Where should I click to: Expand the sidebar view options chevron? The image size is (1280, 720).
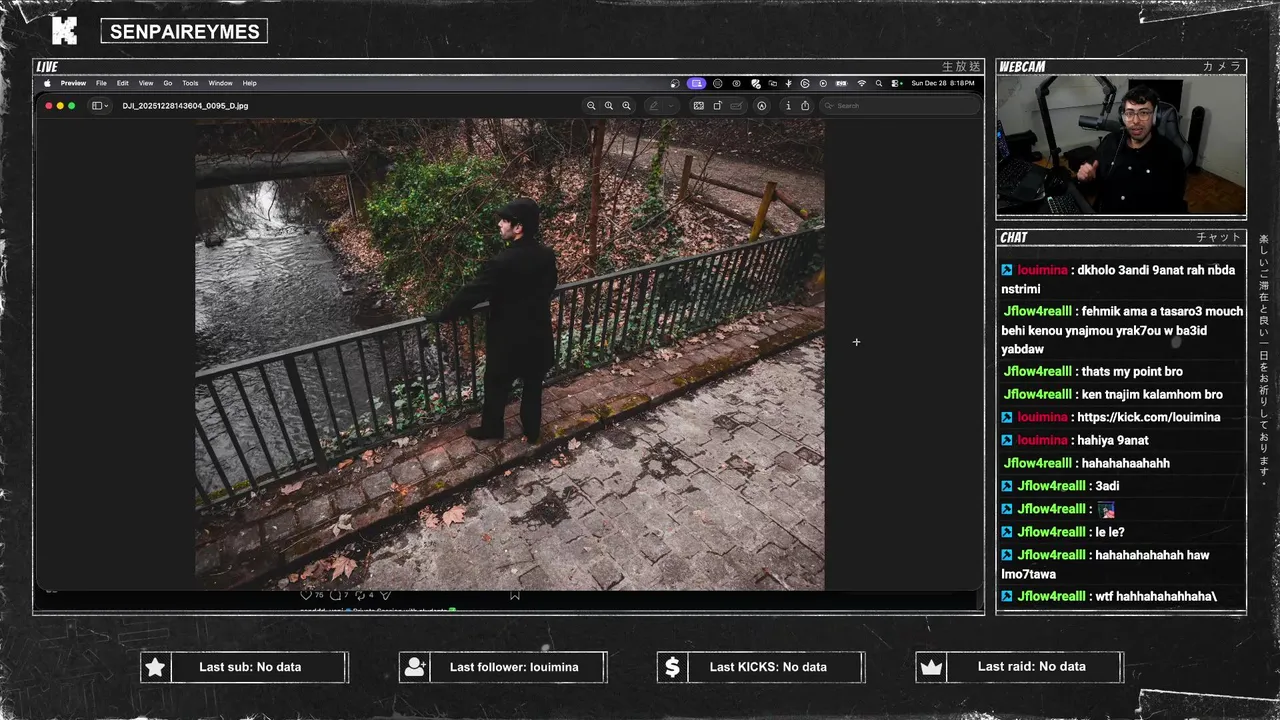[x=106, y=105]
